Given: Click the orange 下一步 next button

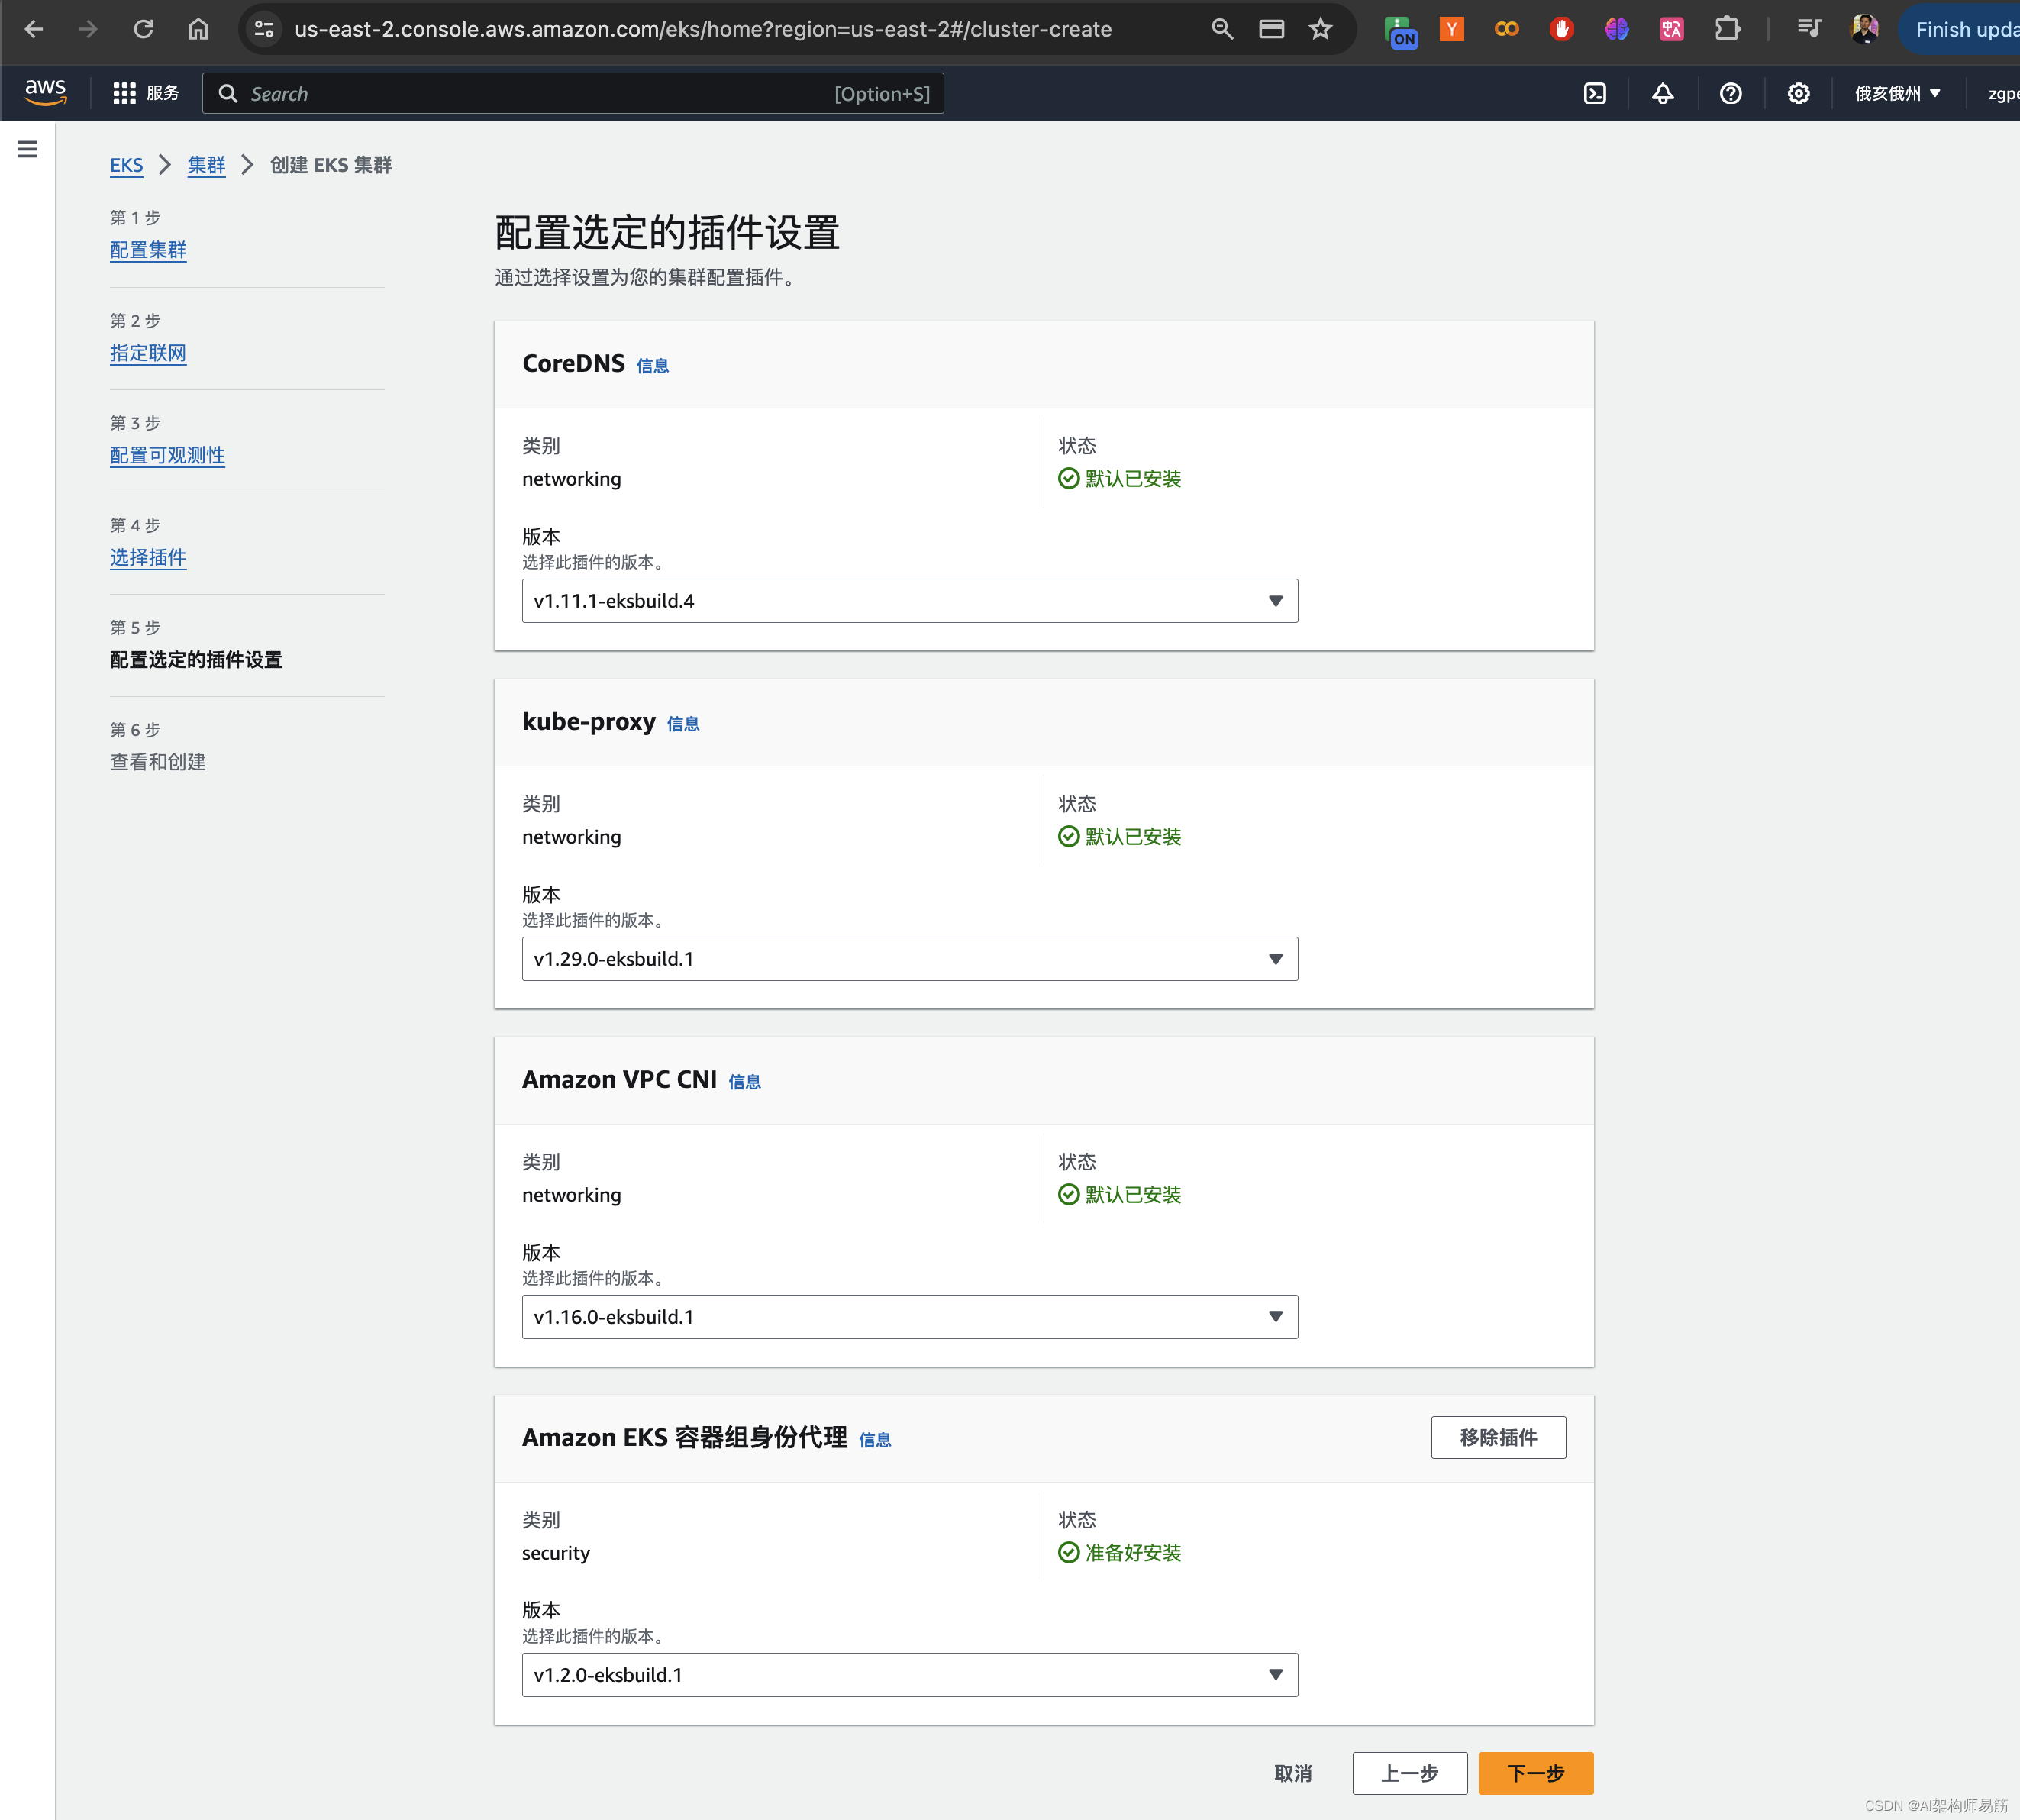Looking at the screenshot, I should coord(1535,1773).
